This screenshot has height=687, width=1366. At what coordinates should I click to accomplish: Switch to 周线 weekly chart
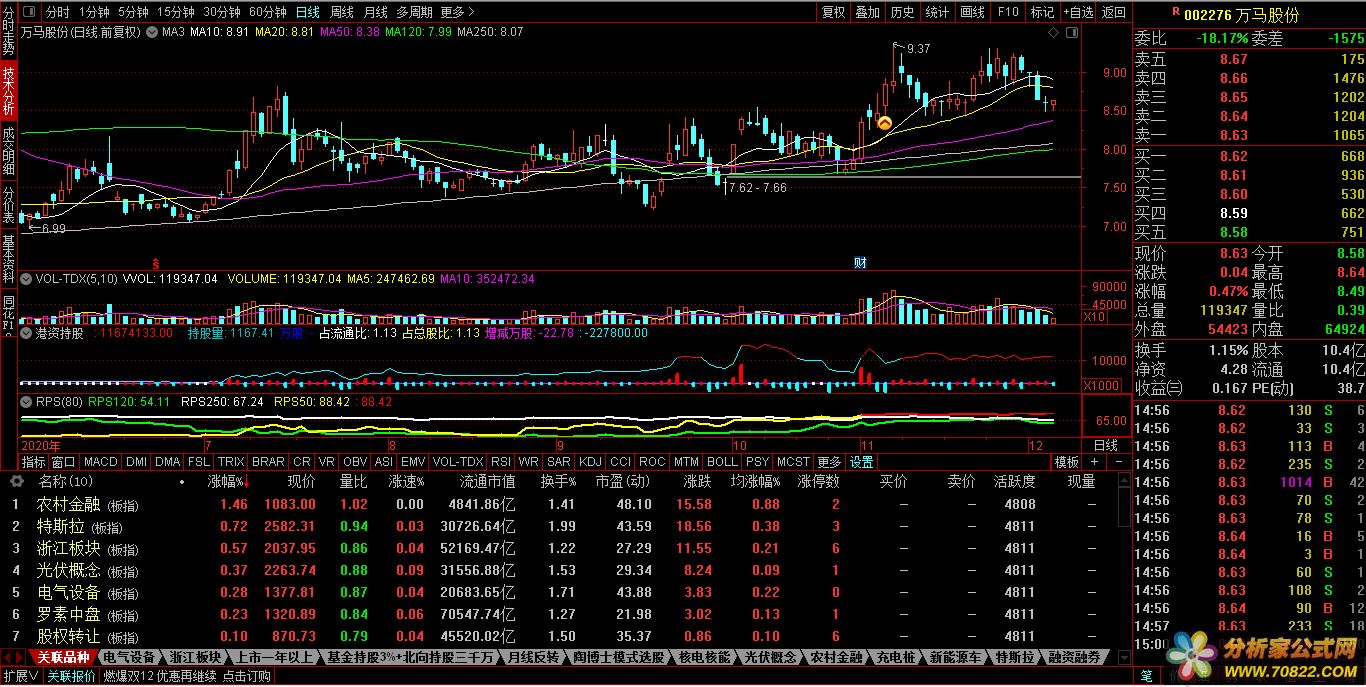click(342, 12)
